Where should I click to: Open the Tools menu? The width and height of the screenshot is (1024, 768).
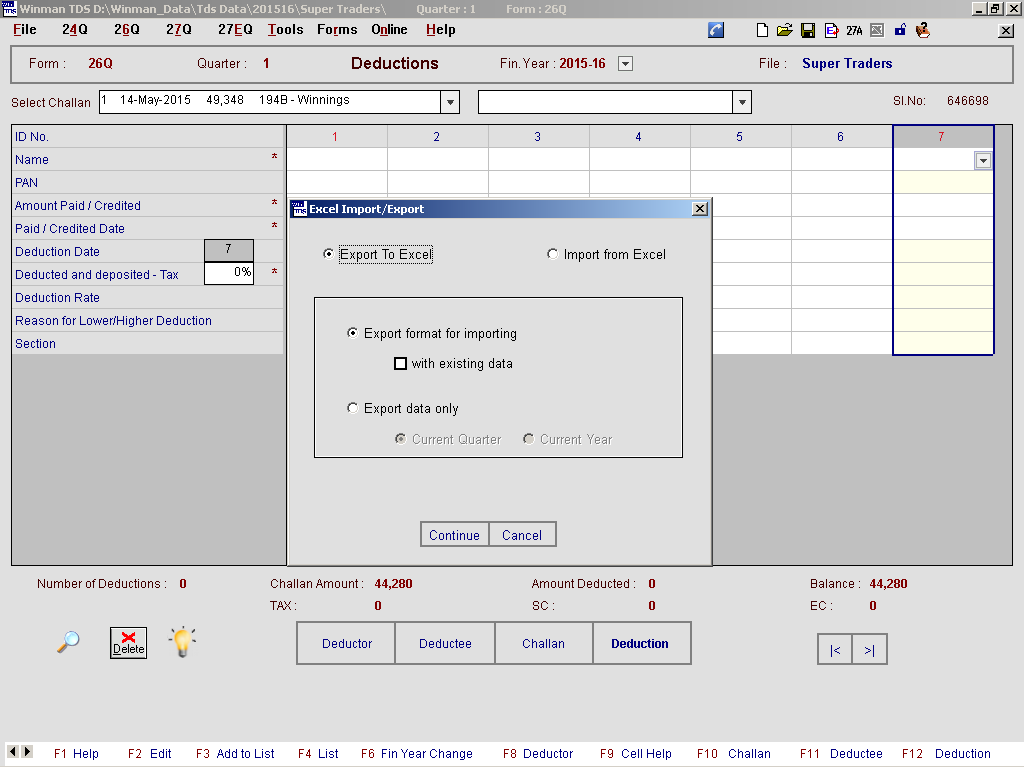pos(285,30)
